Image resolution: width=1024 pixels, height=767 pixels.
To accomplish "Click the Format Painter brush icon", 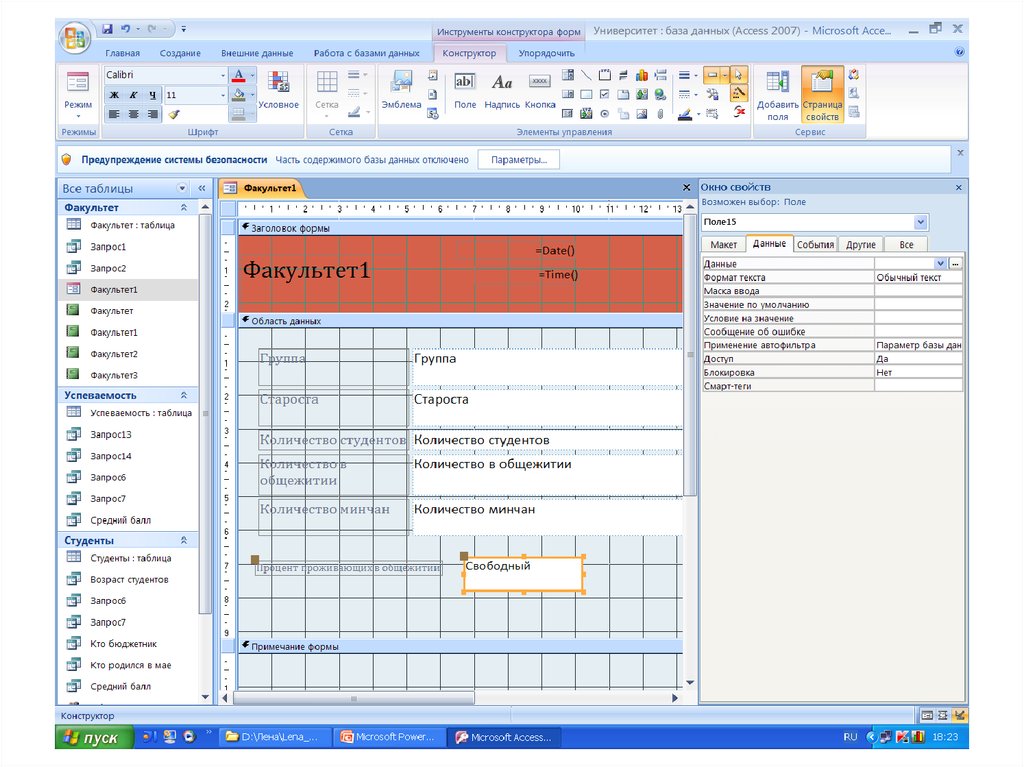I will pos(173,114).
